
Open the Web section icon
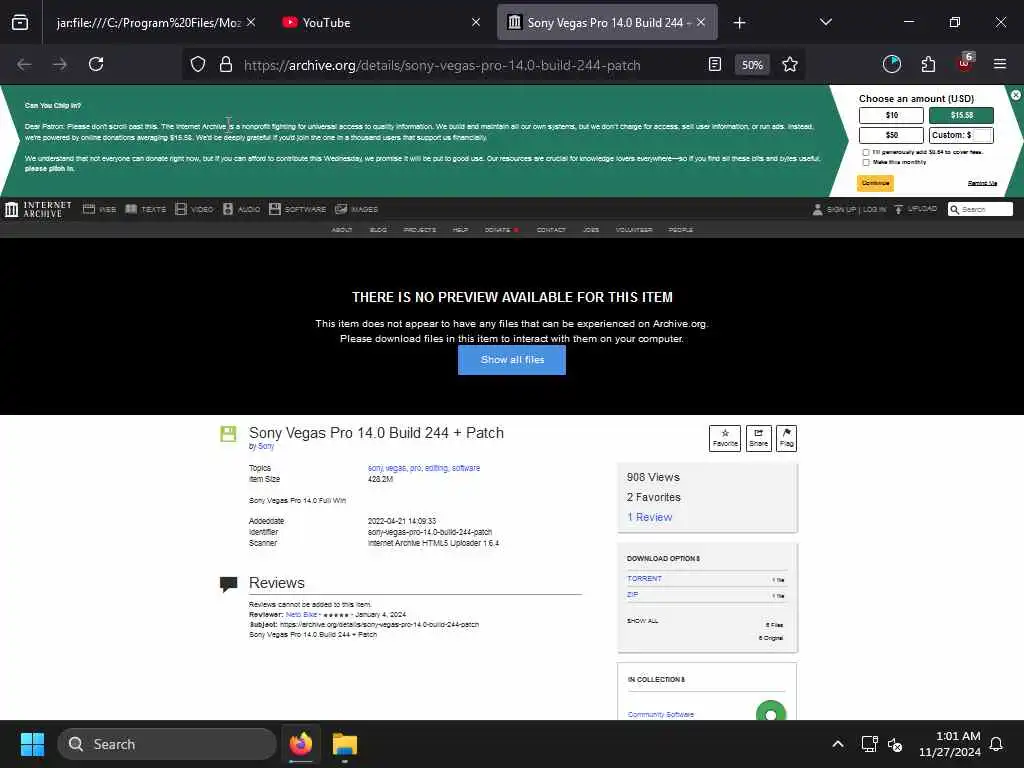point(89,209)
